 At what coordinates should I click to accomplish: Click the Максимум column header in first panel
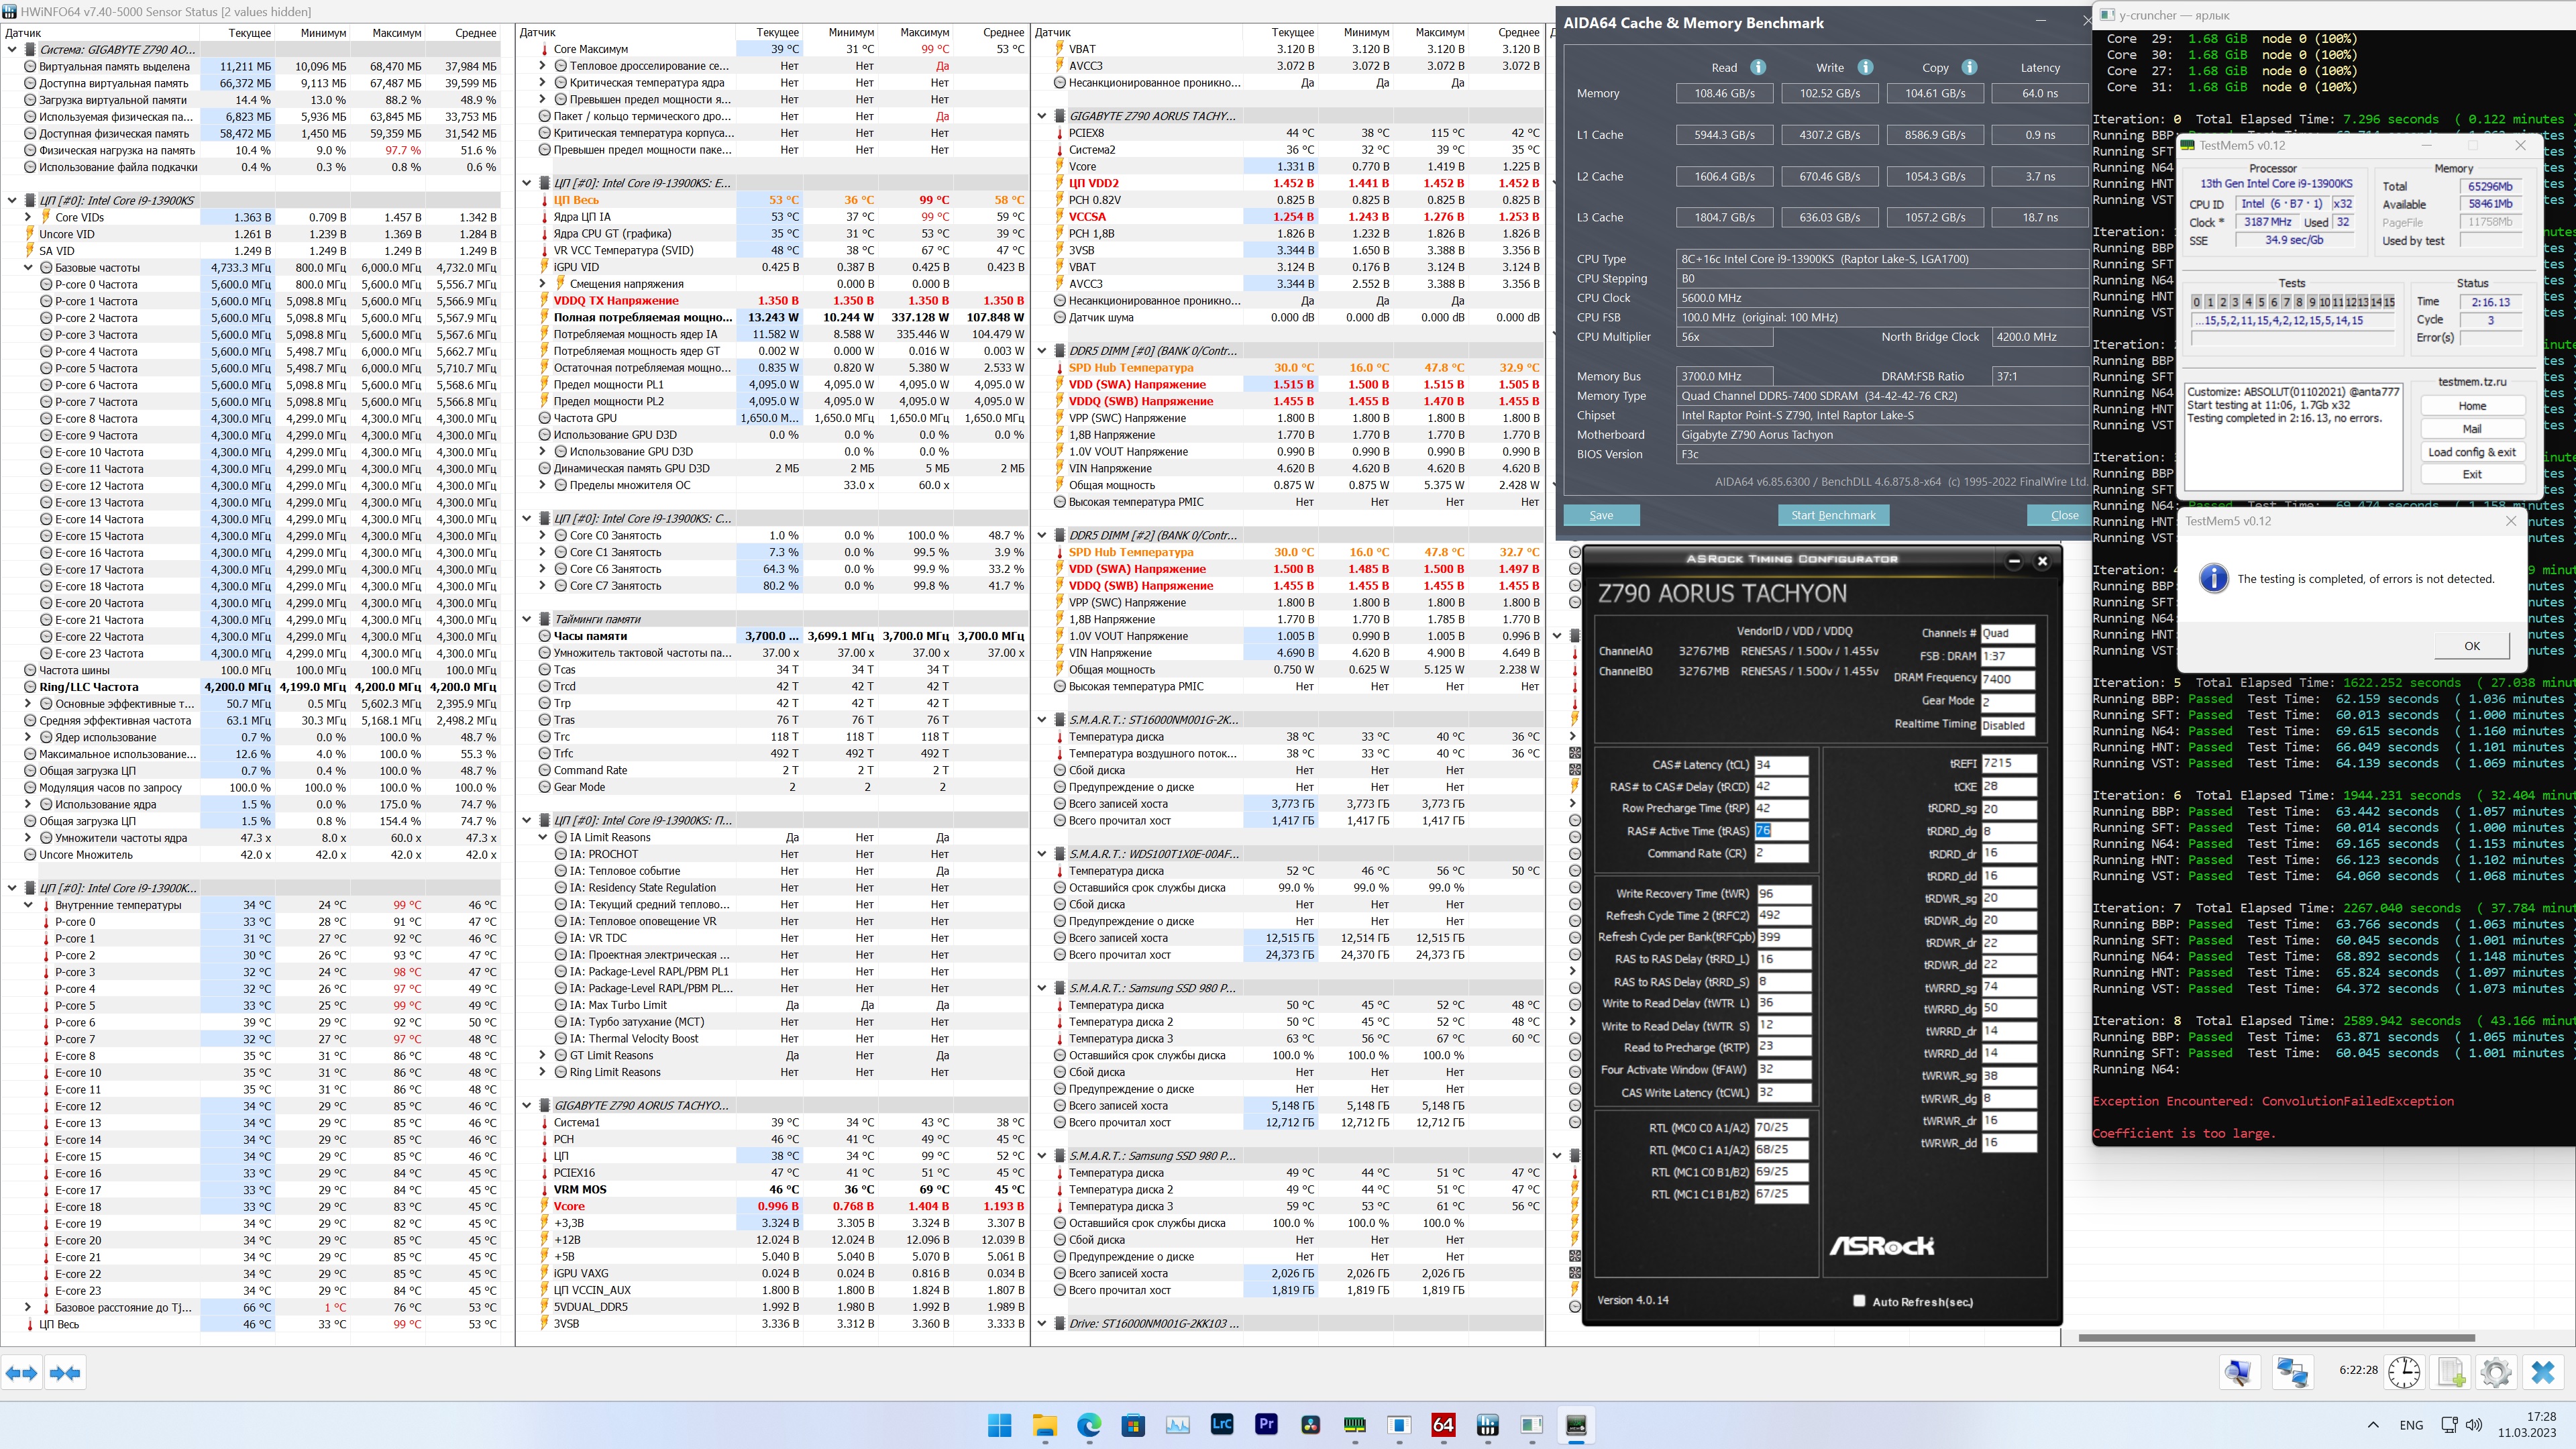396,32
